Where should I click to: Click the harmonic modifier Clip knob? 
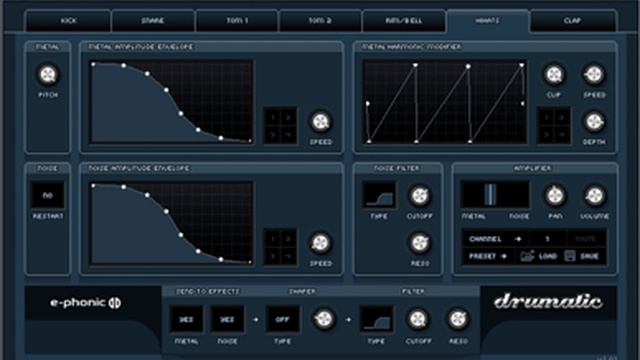point(554,75)
